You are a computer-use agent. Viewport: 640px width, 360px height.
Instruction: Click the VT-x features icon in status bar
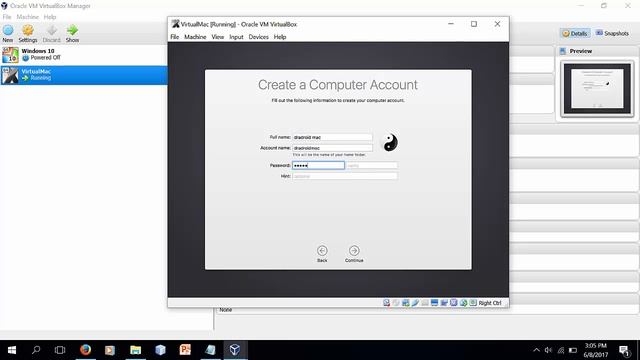click(x=453, y=303)
